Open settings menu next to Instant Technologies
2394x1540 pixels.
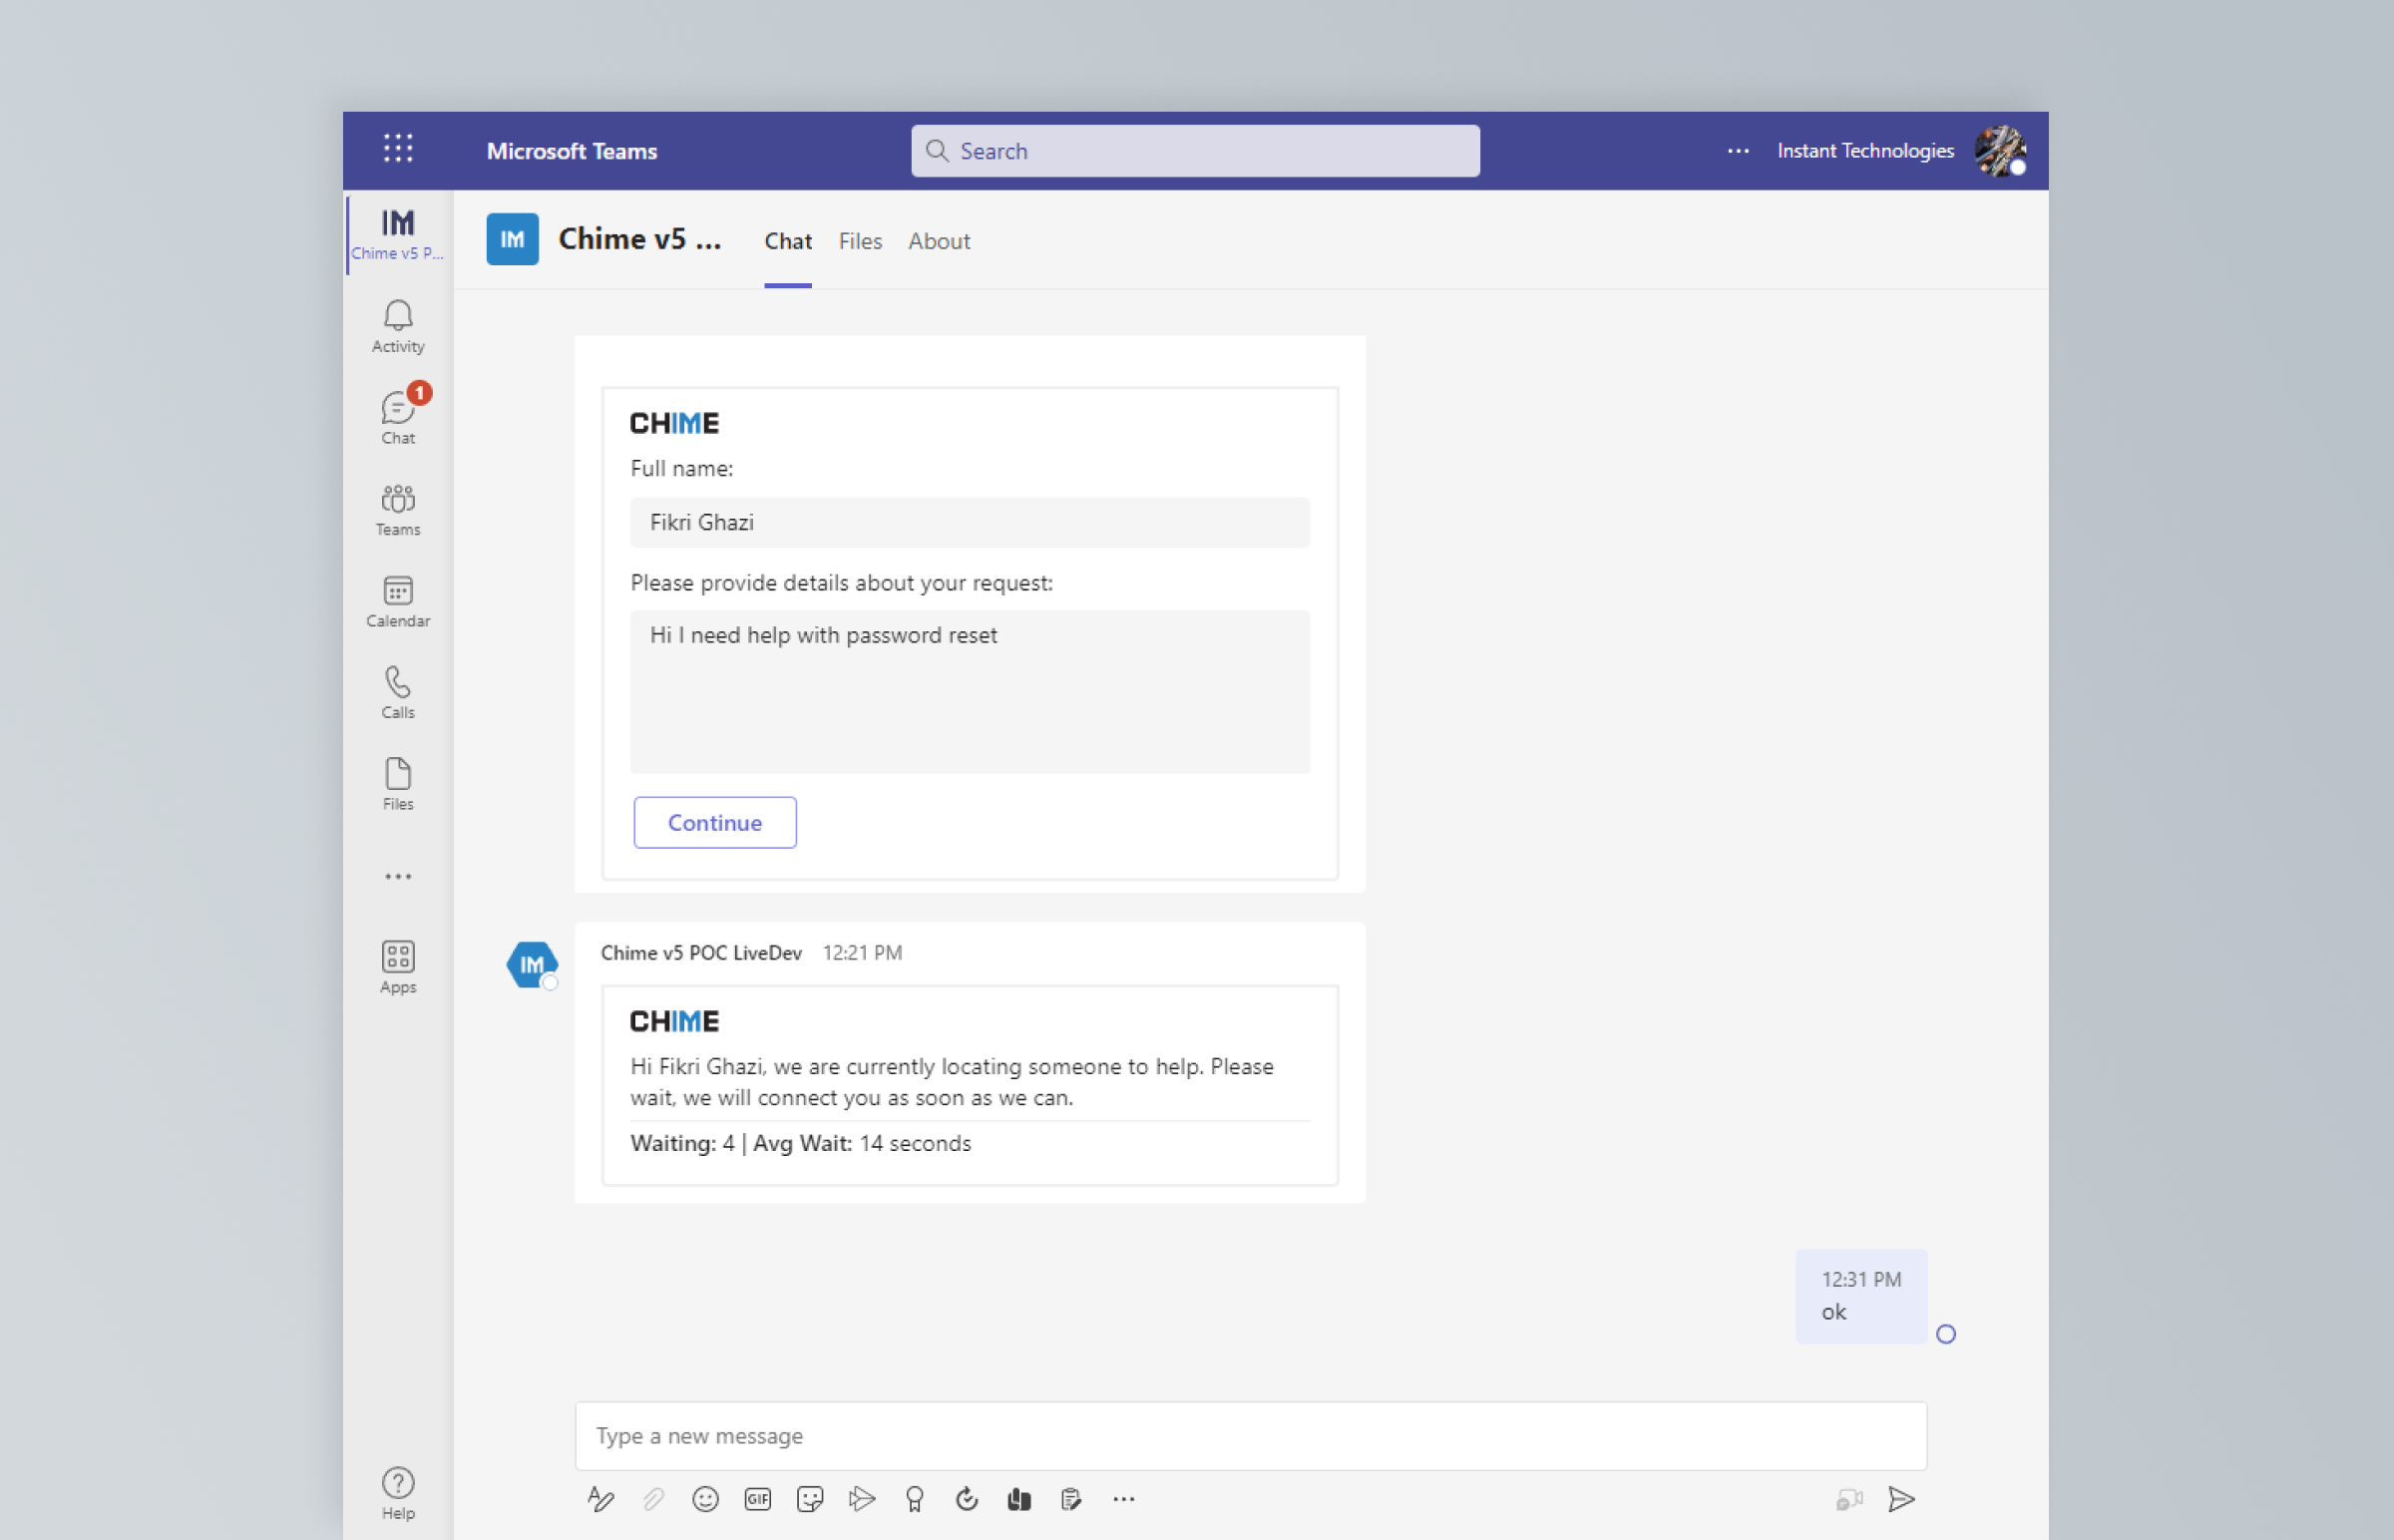(1737, 151)
